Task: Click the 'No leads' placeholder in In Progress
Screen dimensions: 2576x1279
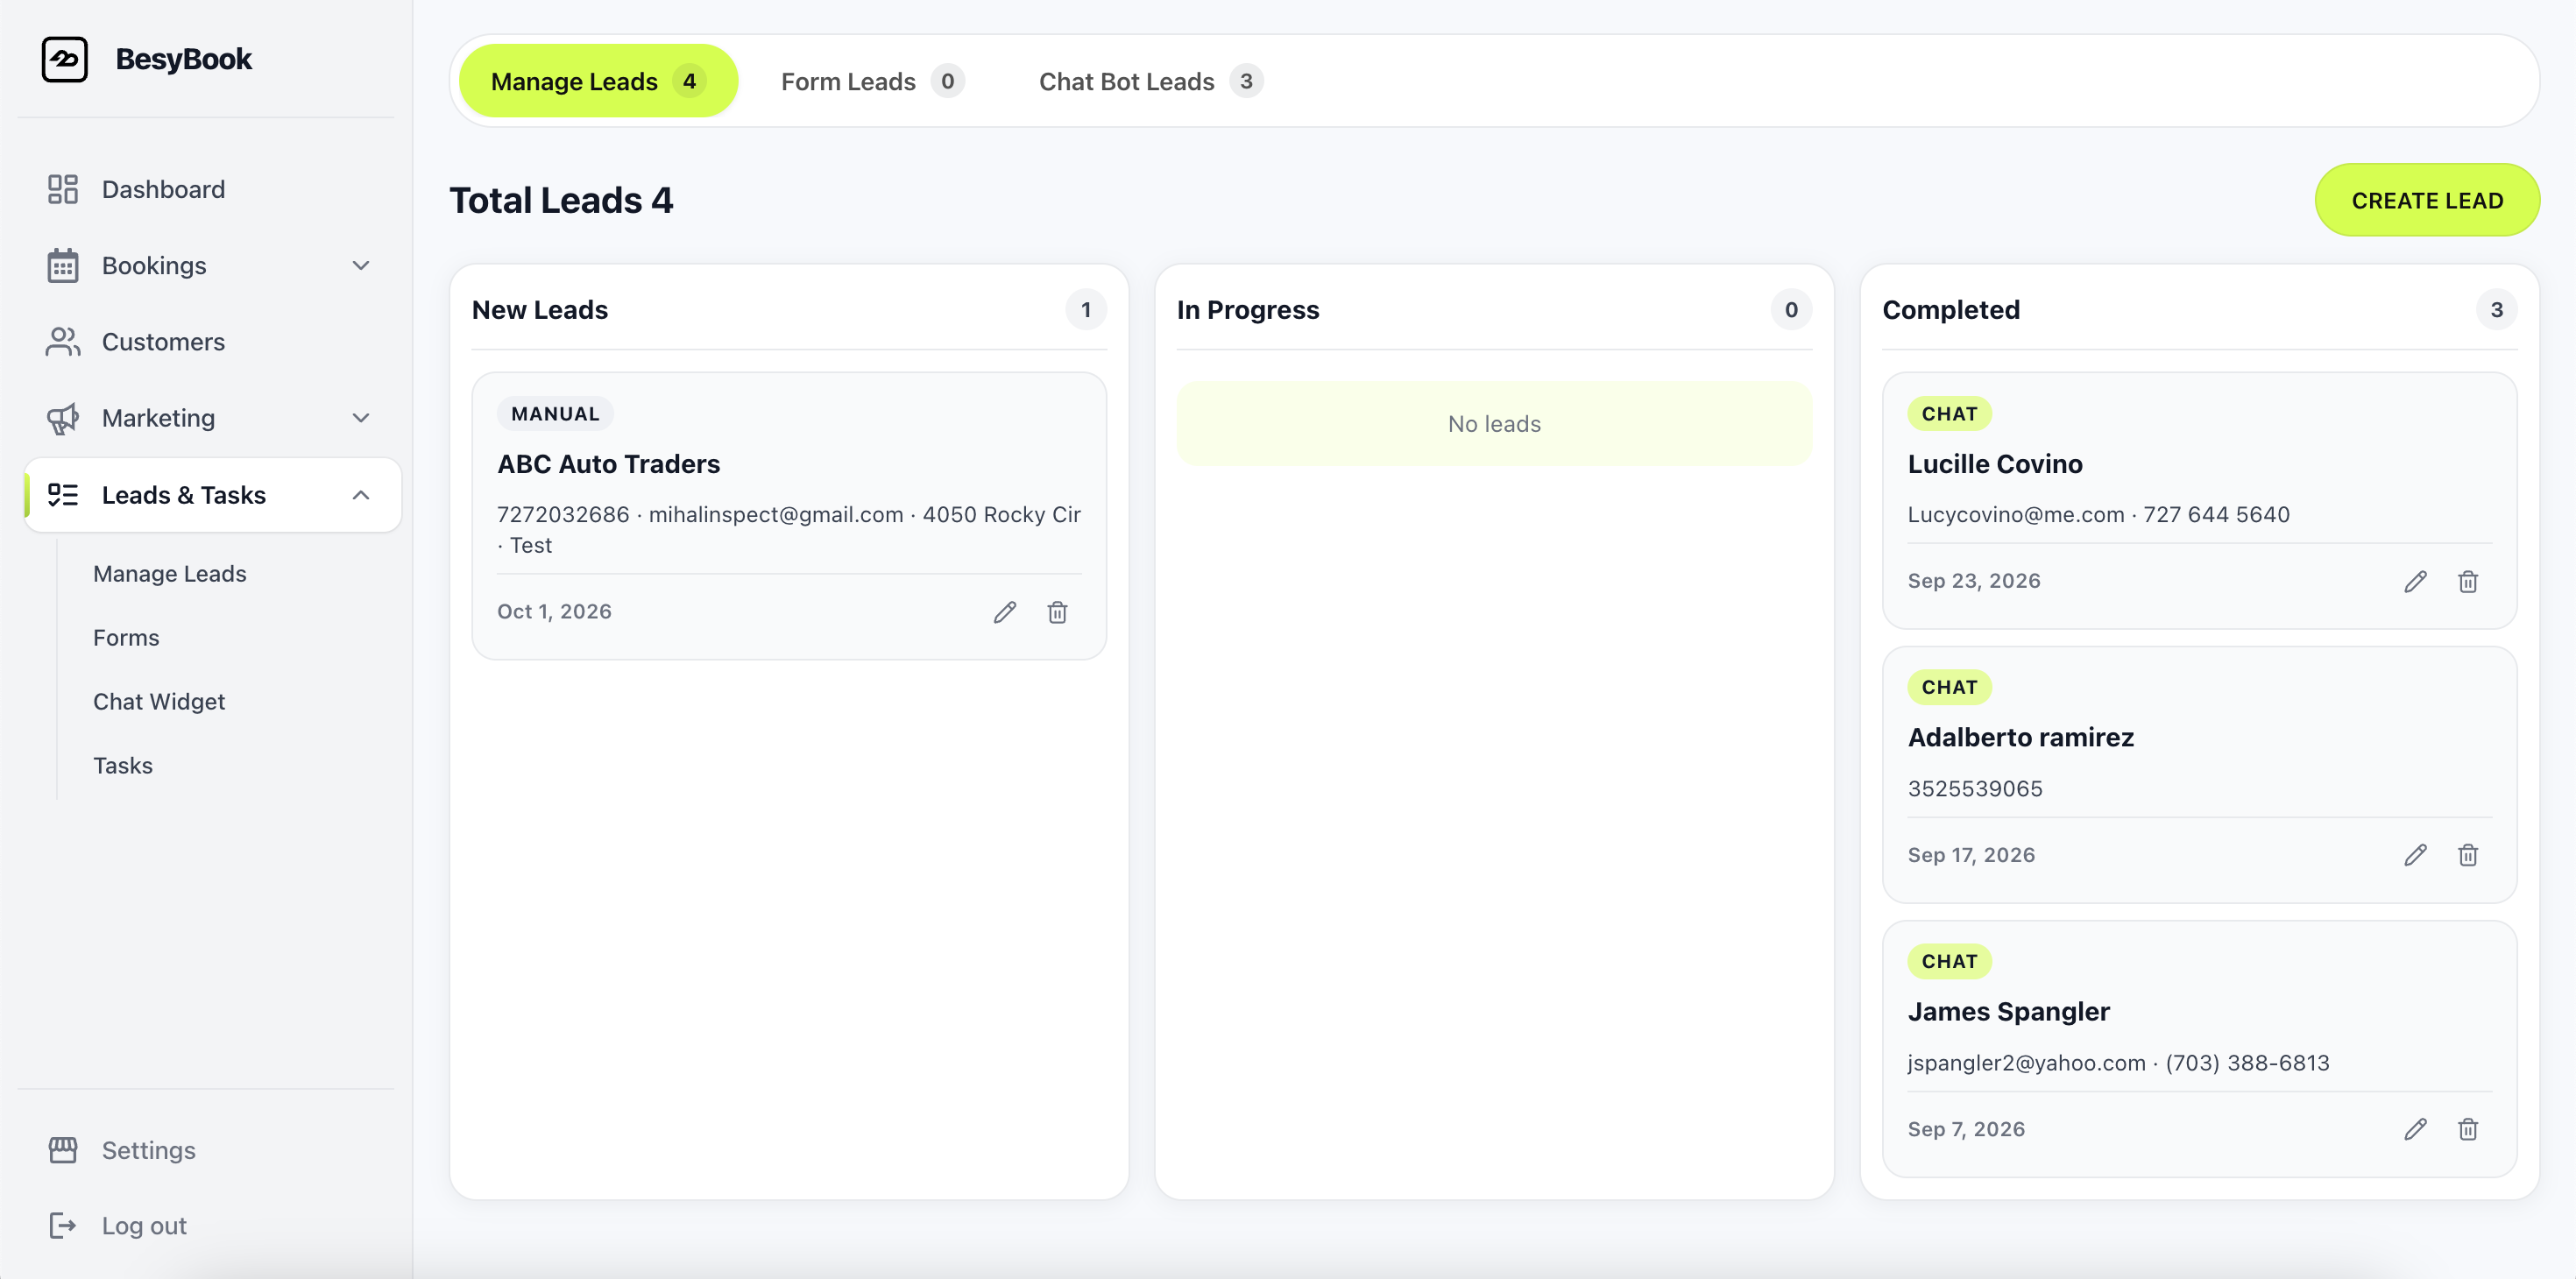Action: pyautogui.click(x=1494, y=424)
